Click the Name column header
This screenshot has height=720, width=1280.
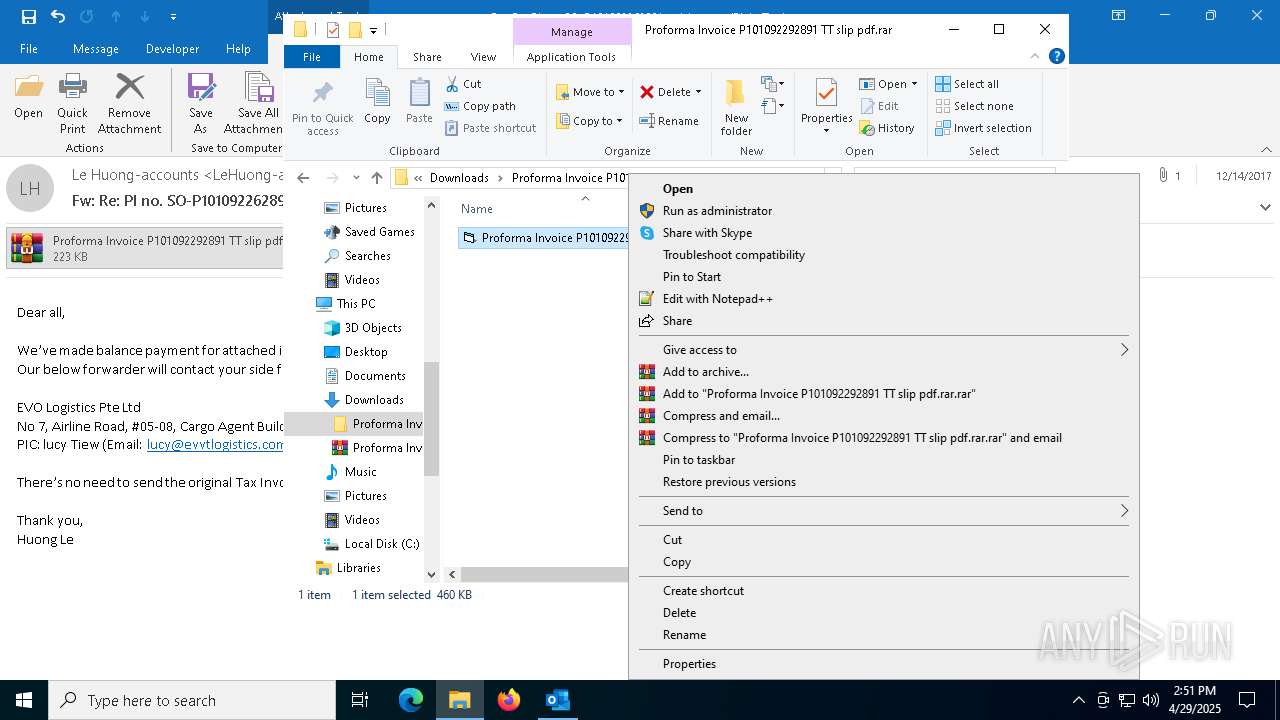tap(477, 209)
